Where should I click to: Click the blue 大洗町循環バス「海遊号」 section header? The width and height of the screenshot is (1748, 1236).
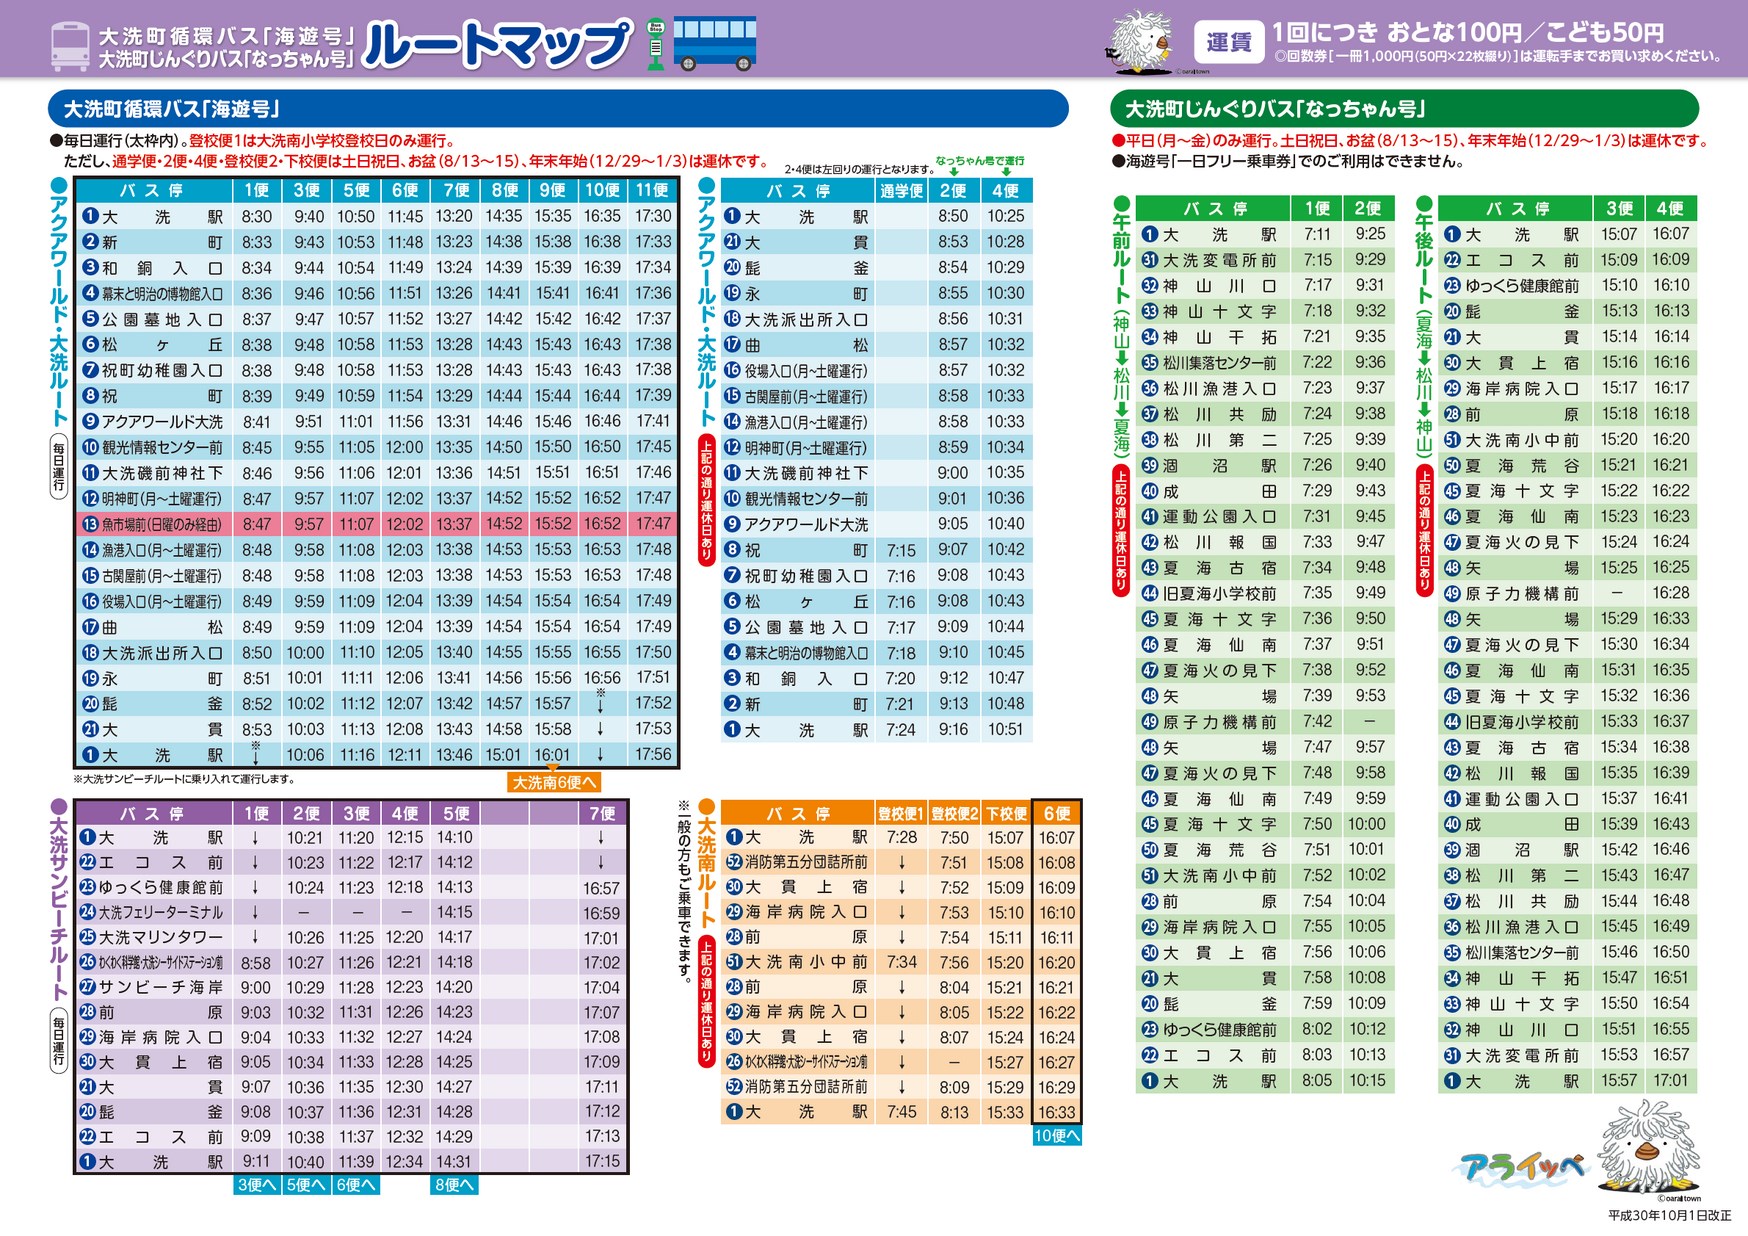click(x=558, y=108)
